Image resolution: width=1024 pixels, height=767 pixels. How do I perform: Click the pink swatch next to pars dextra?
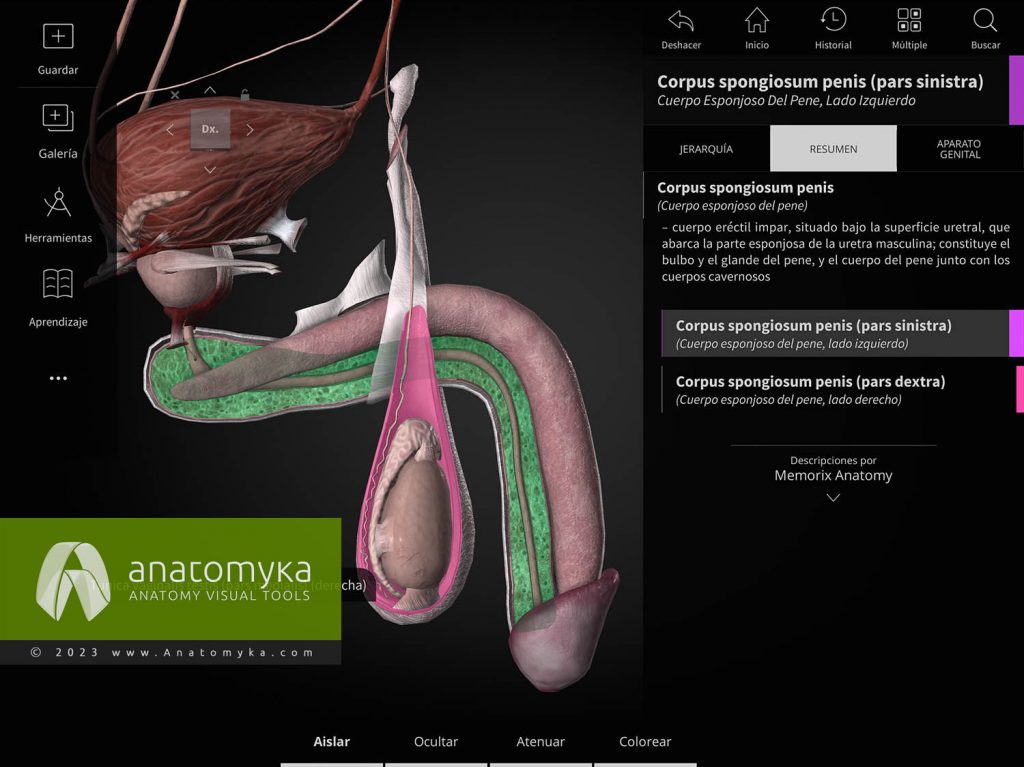click(1018, 389)
